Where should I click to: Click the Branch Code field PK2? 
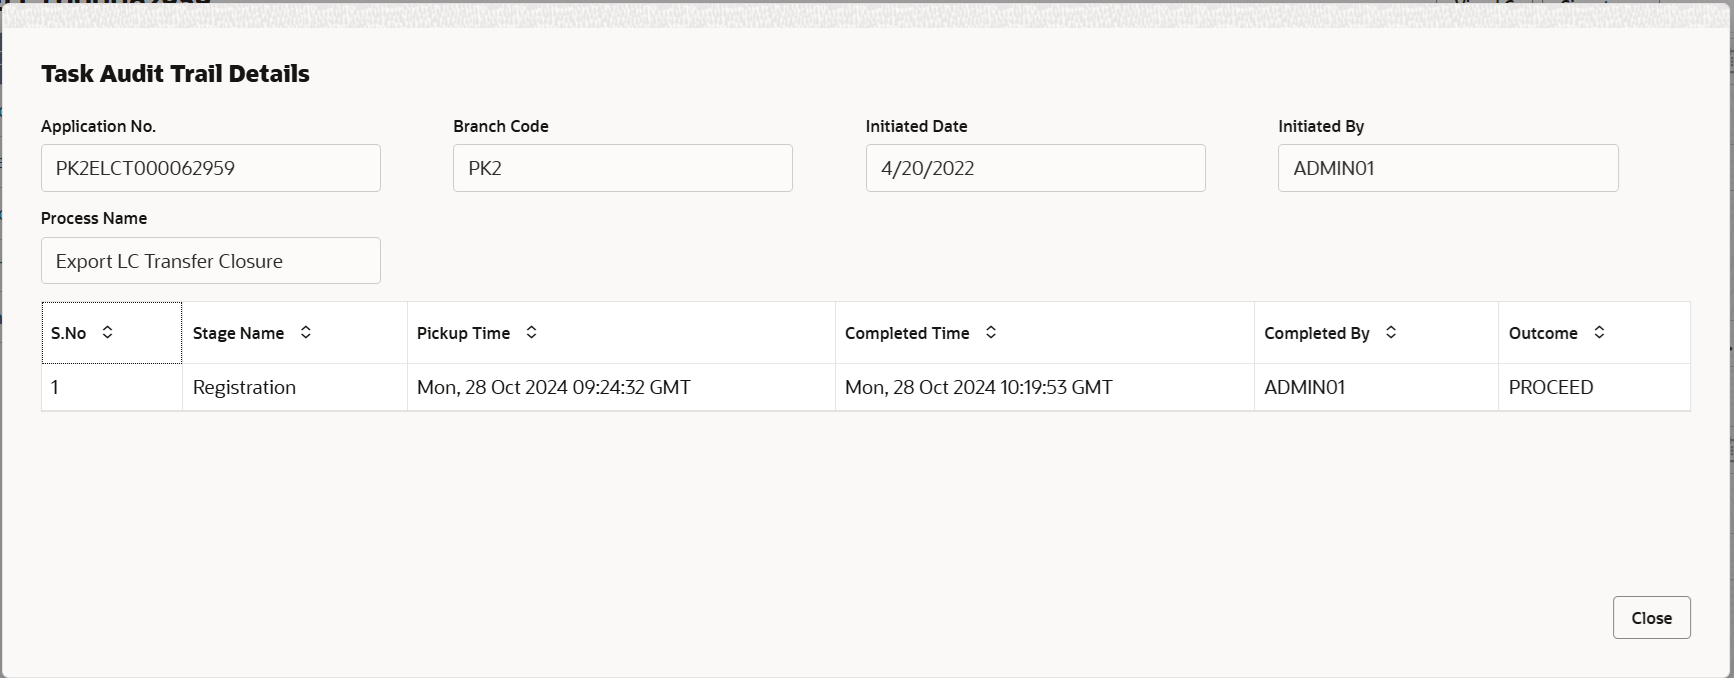[x=623, y=168]
